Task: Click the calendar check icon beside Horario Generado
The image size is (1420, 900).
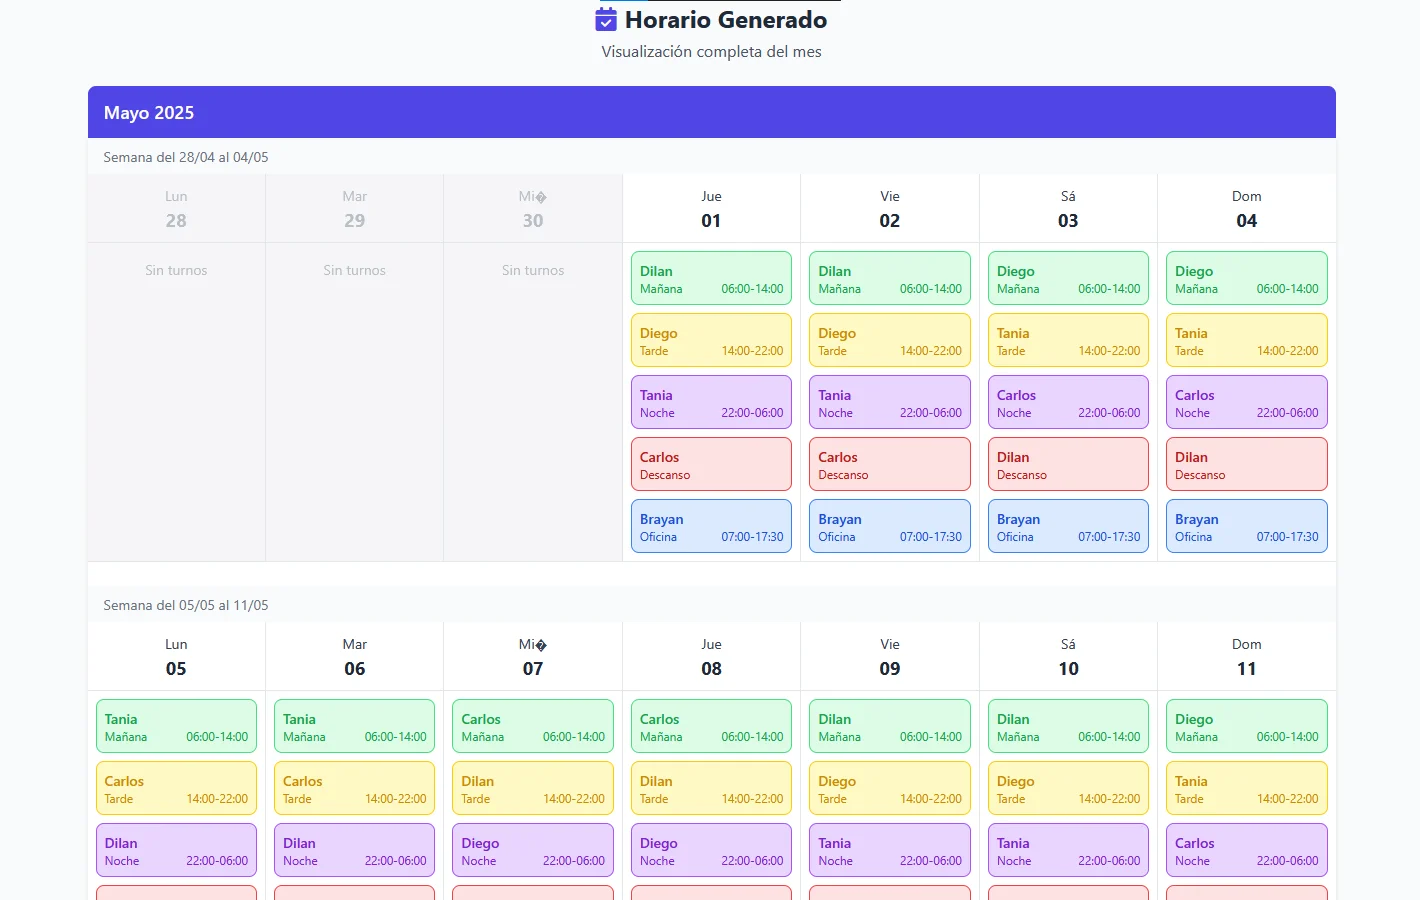Action: pyautogui.click(x=606, y=20)
